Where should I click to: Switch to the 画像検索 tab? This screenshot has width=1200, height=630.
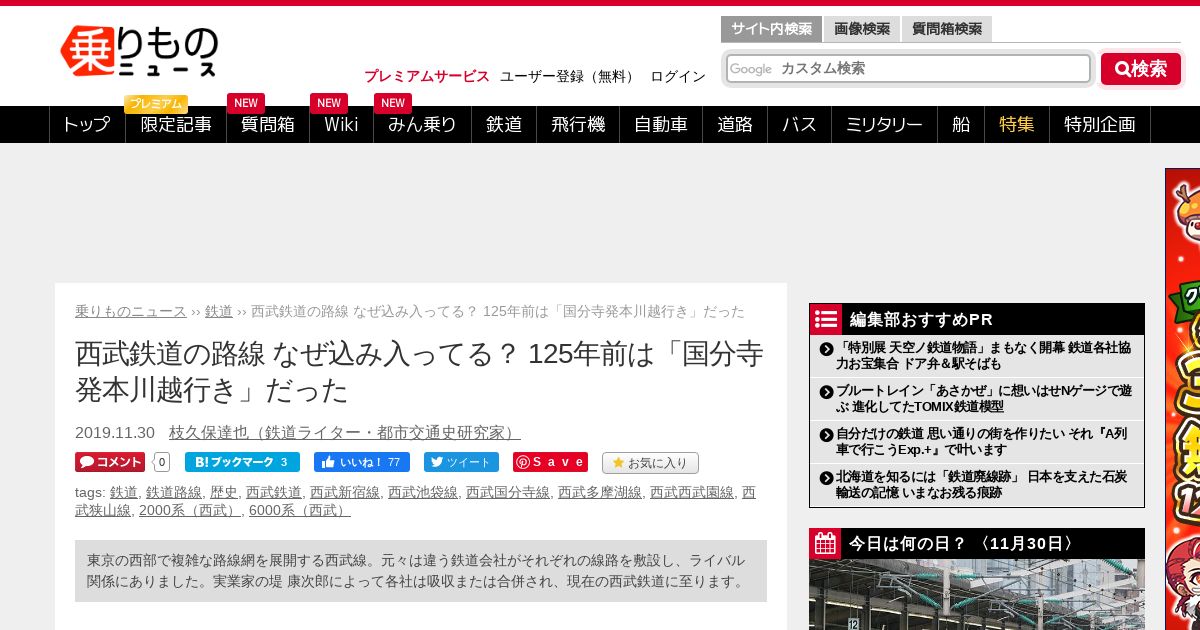pos(862,29)
